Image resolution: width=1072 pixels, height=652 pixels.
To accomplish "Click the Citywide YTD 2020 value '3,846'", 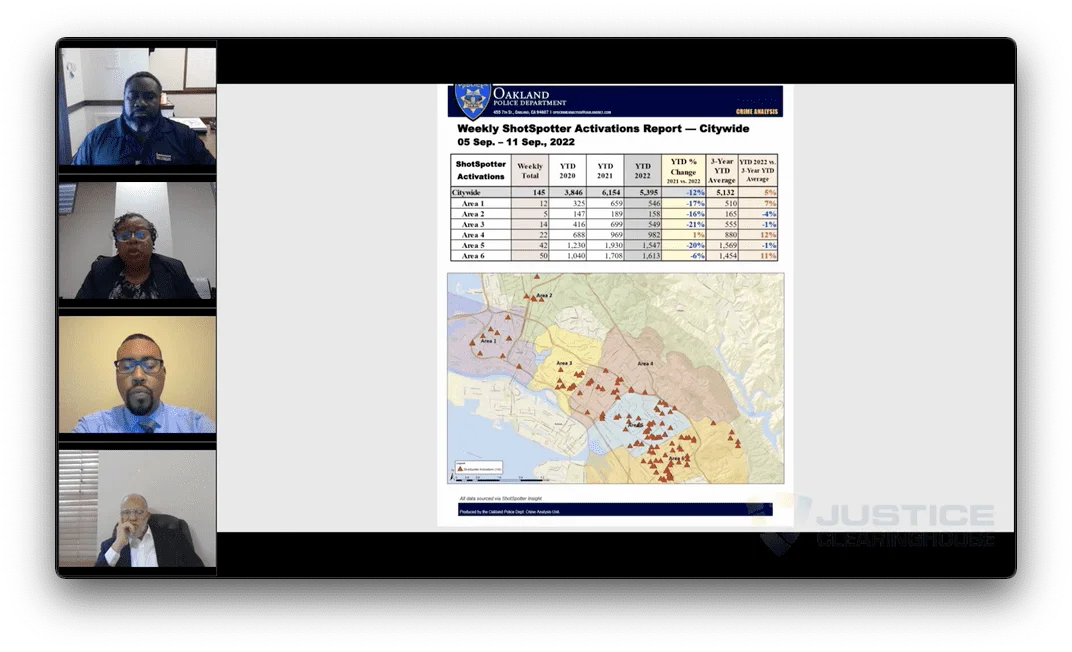I will 574,193.
